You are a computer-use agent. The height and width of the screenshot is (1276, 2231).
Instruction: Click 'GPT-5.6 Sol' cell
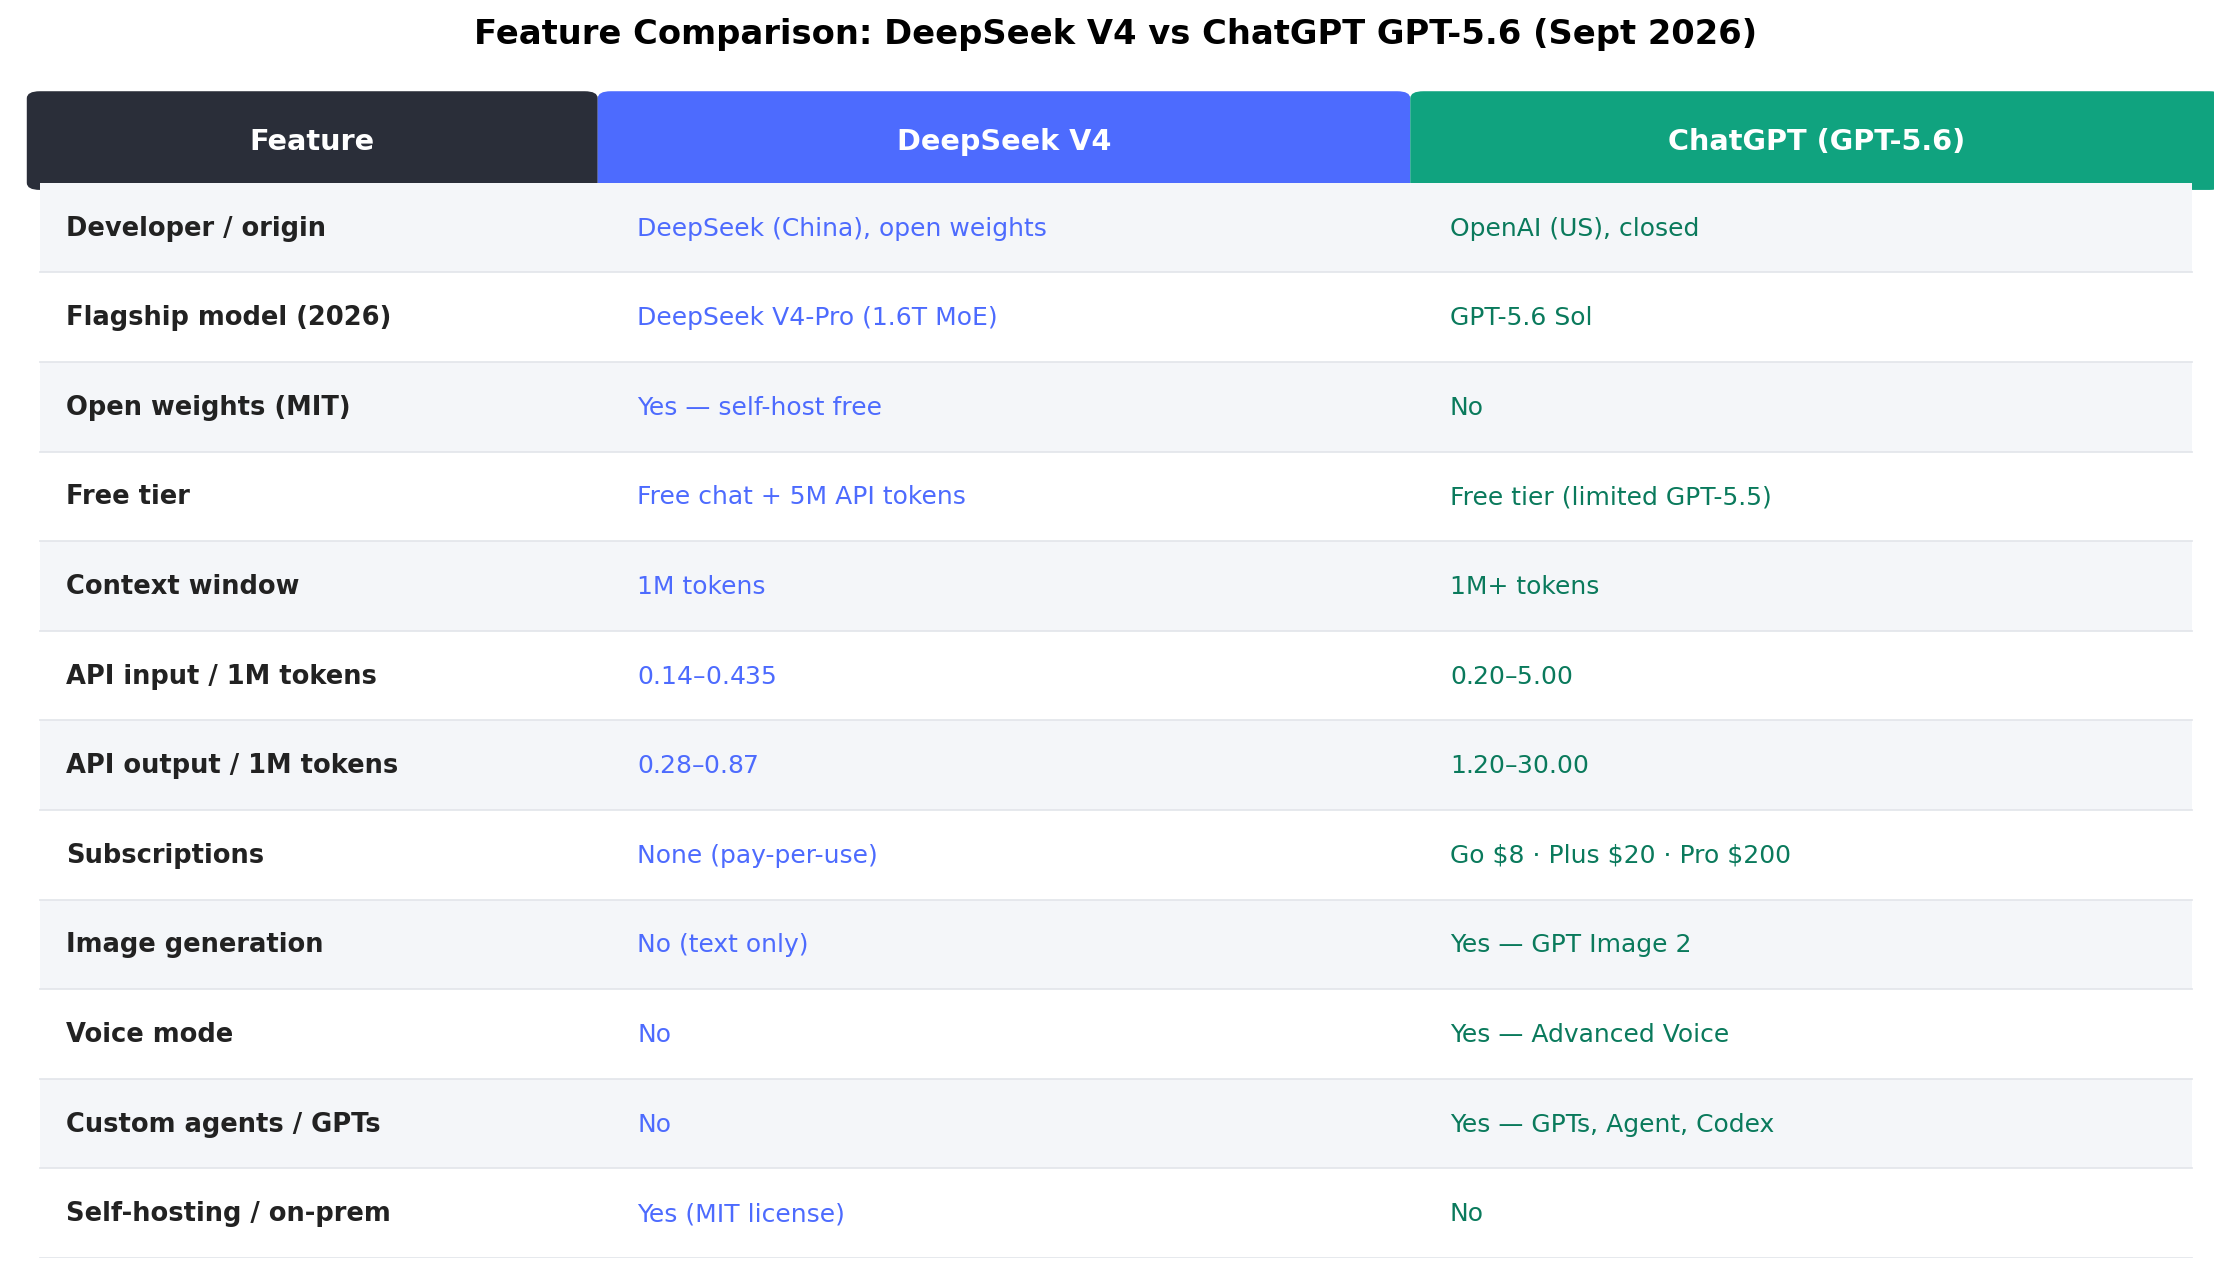pyautogui.click(x=1521, y=317)
